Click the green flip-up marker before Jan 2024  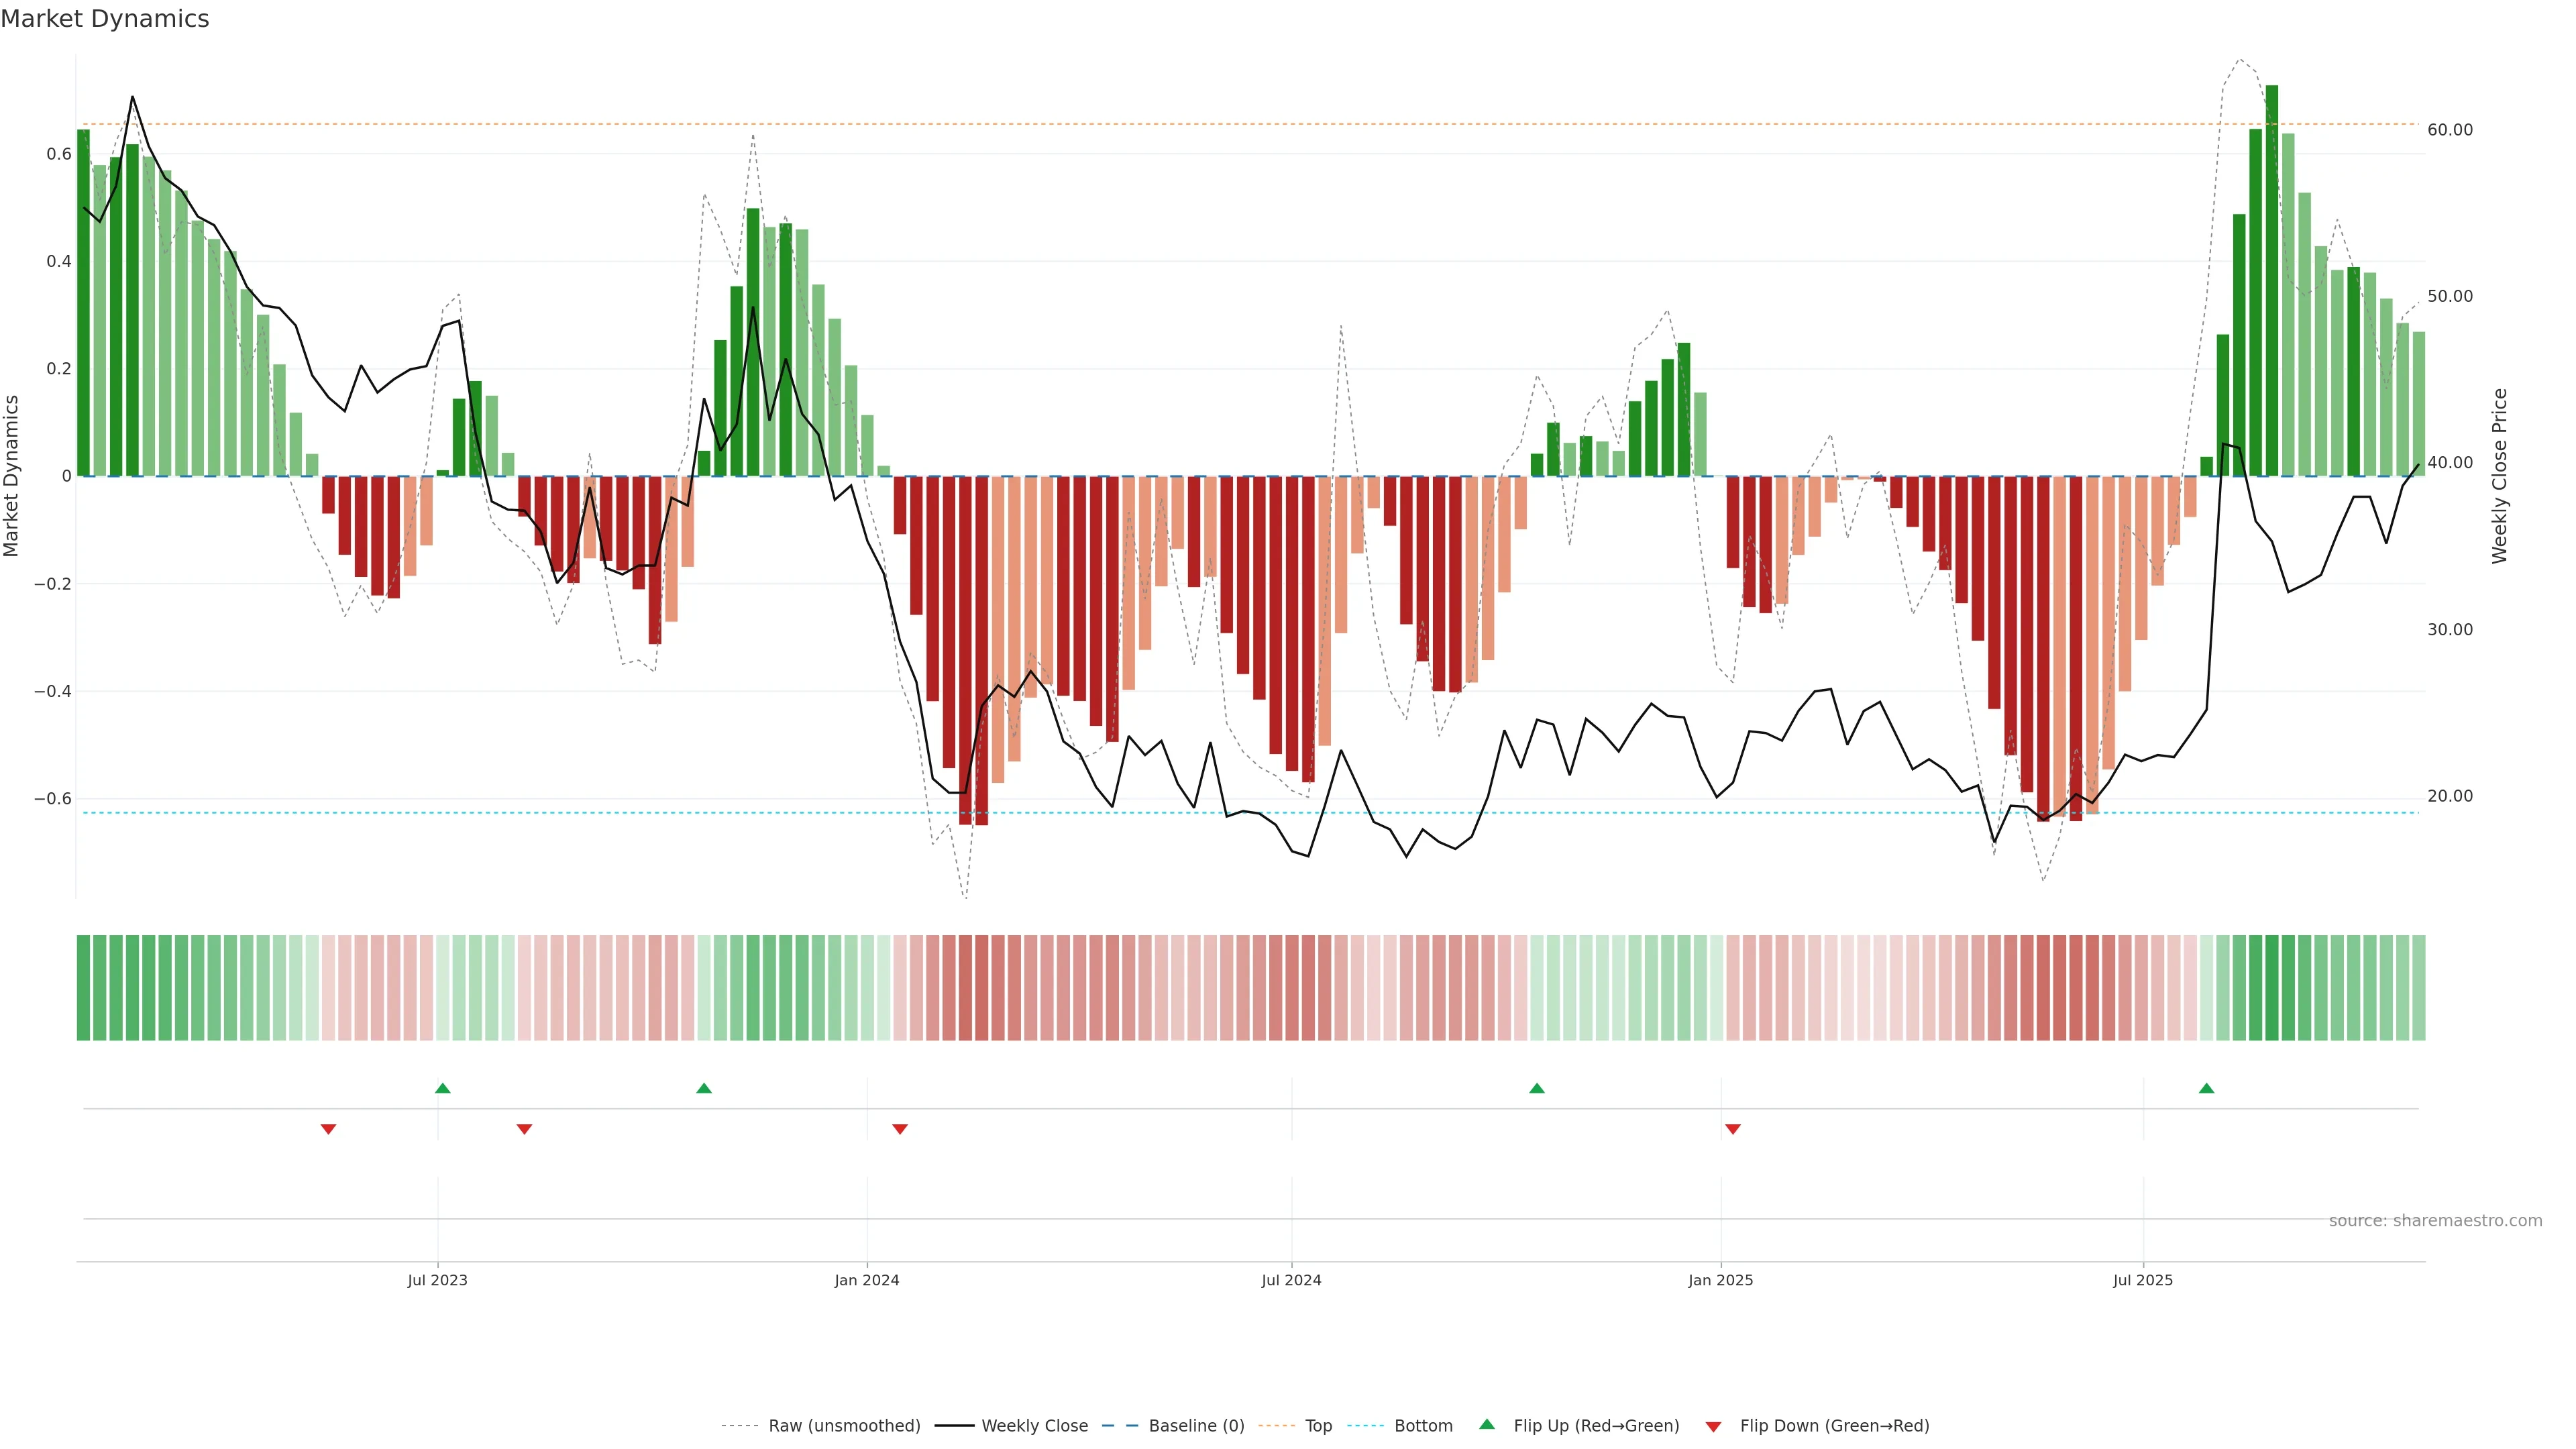pos(704,1088)
